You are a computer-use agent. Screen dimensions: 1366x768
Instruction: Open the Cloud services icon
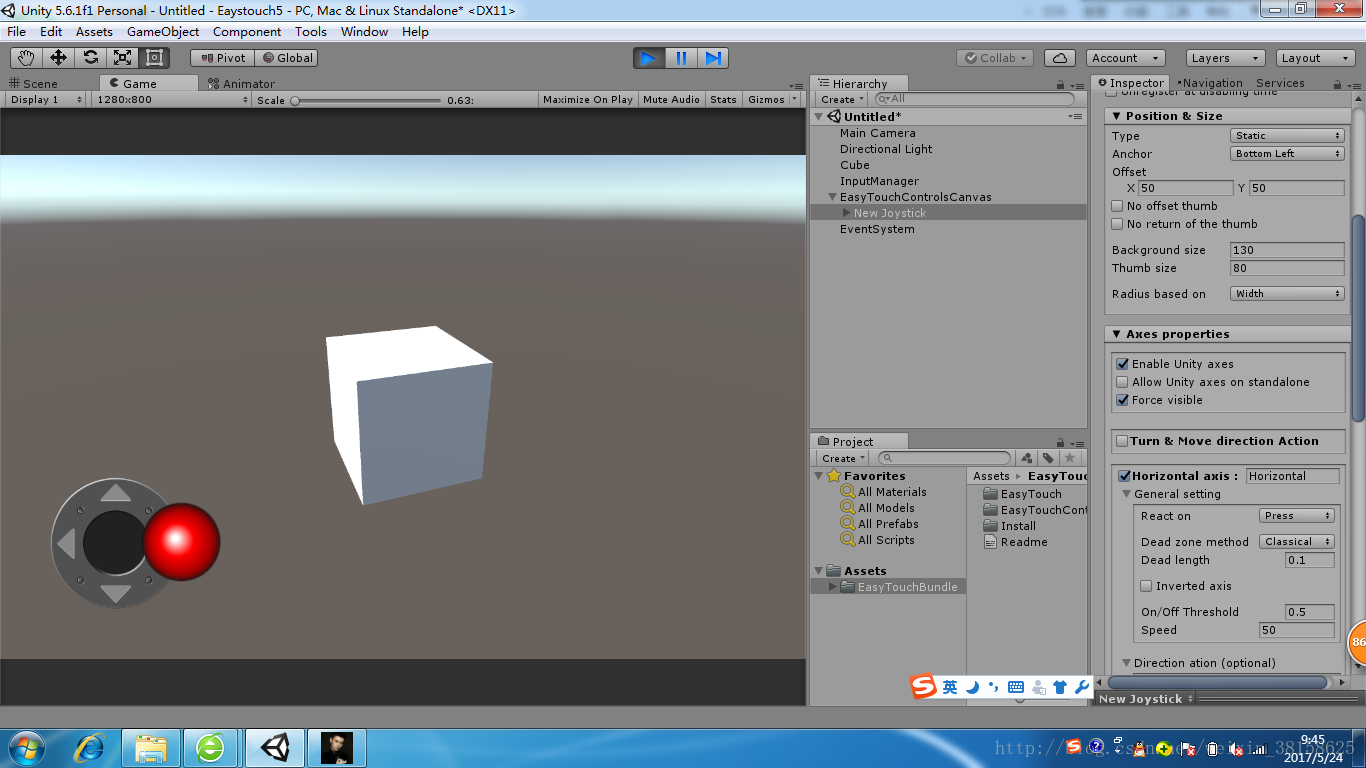pyautogui.click(x=1060, y=58)
